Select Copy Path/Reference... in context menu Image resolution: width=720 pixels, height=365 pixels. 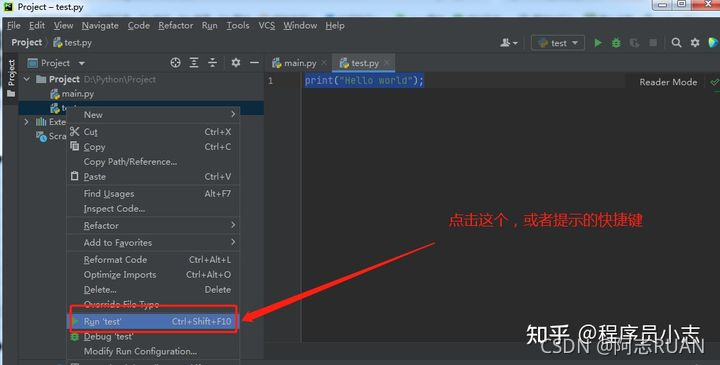click(153, 162)
